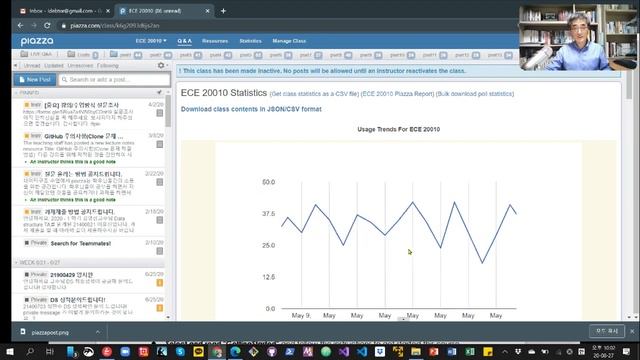
Task: Go back in the browser
Action: pyautogui.click(x=20, y=25)
